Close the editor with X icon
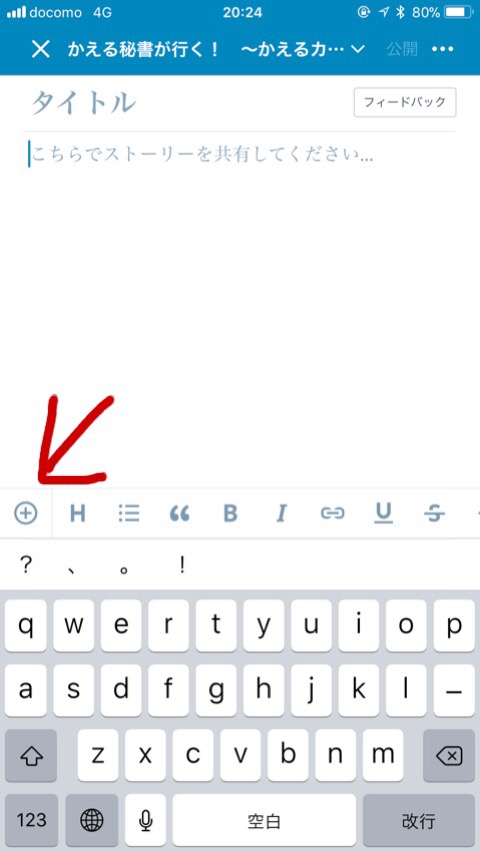 41,49
